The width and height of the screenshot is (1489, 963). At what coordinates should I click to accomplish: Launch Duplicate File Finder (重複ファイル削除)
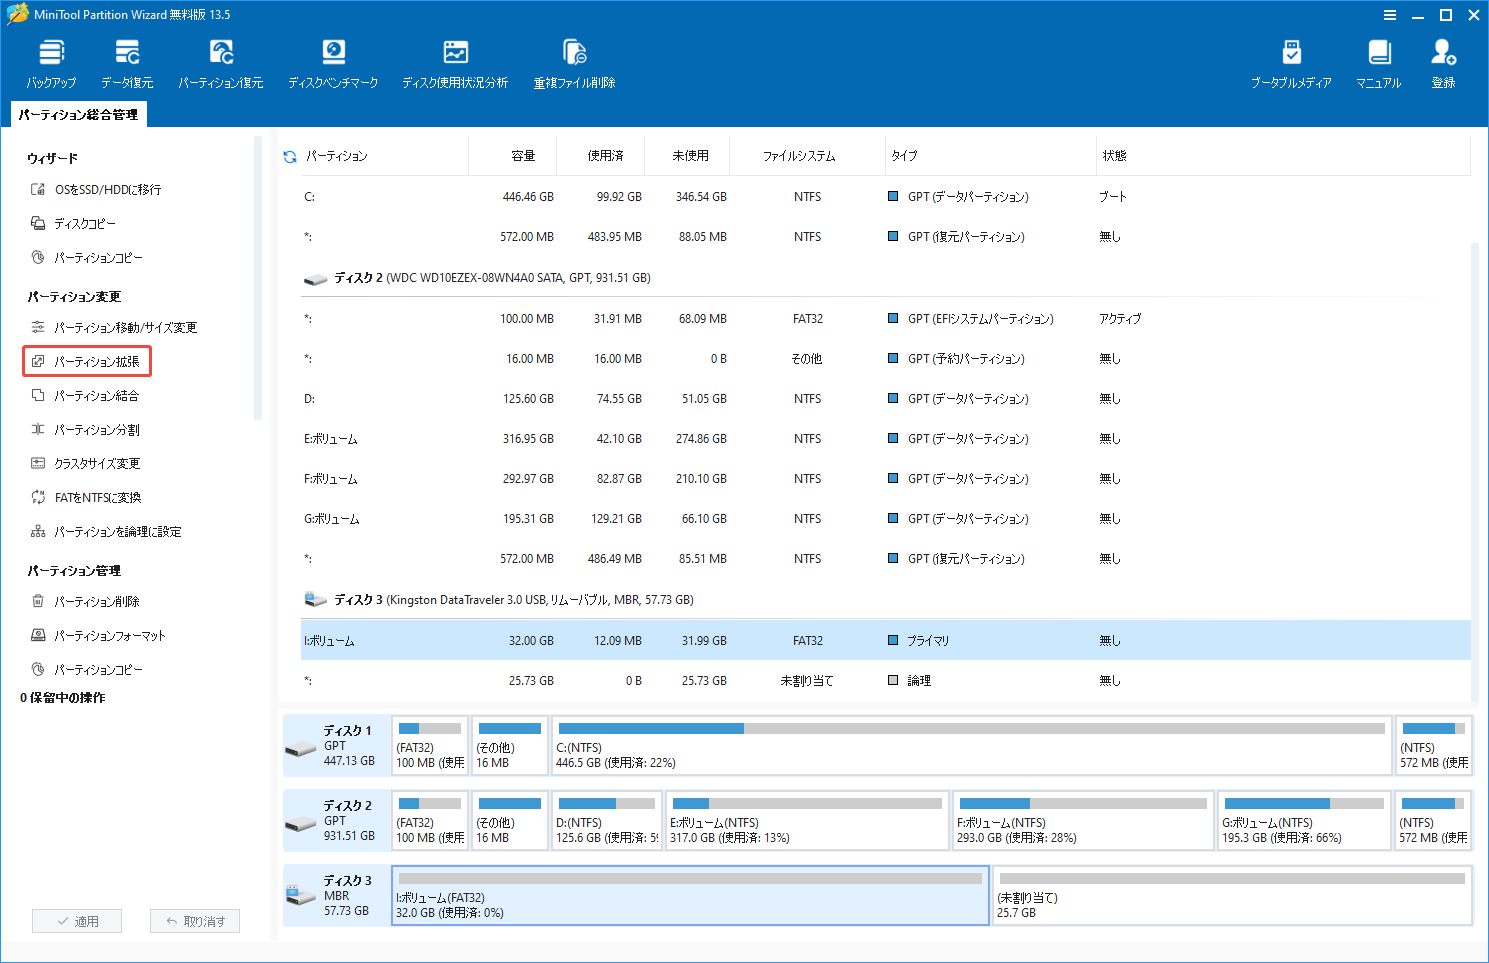point(573,62)
